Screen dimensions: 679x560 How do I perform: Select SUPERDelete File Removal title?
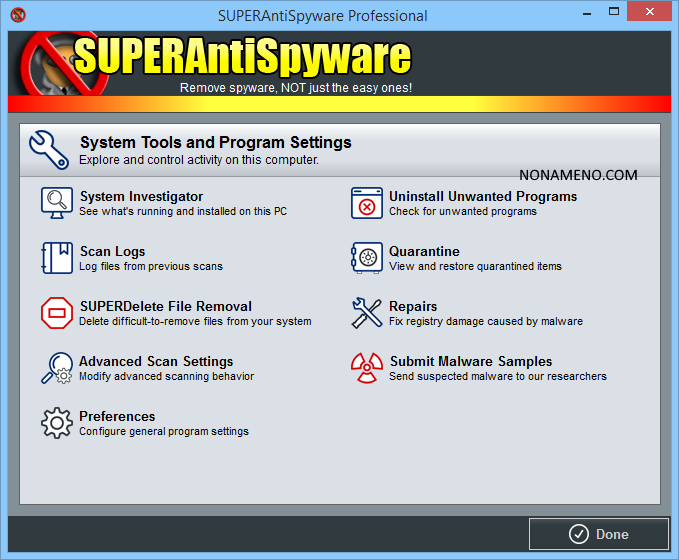click(165, 307)
